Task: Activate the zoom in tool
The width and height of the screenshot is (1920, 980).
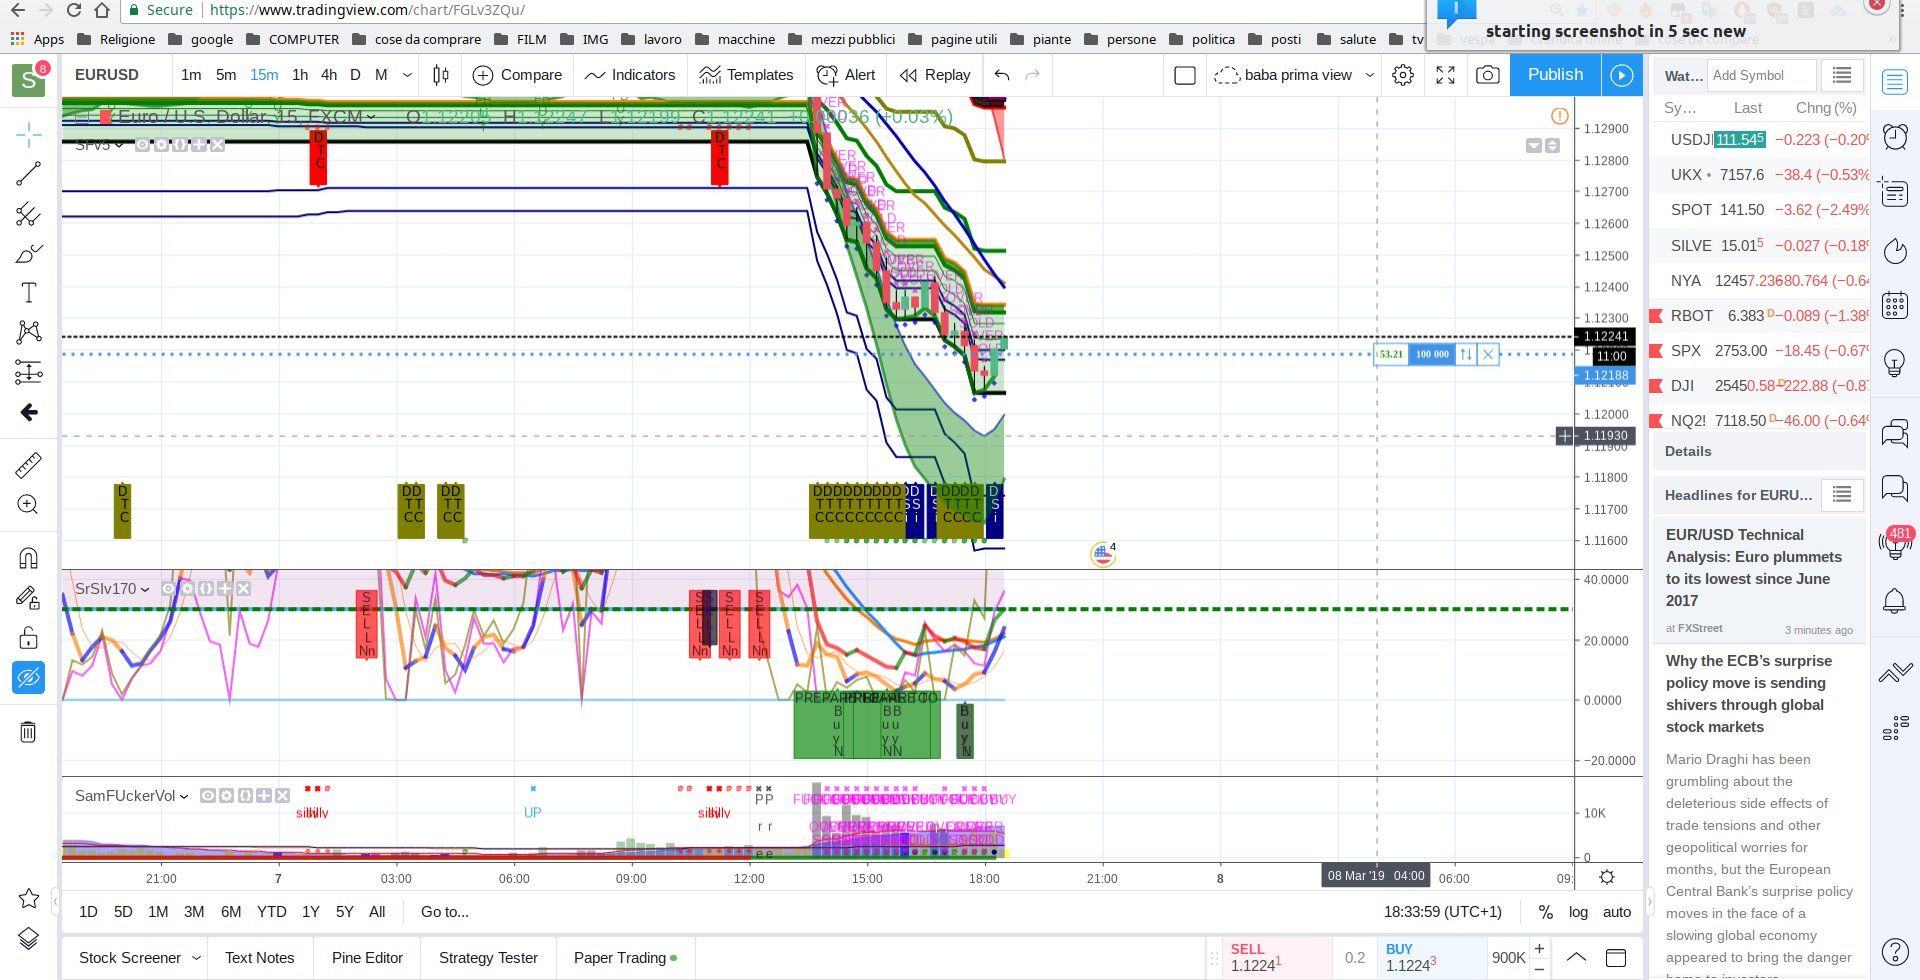Action: (x=29, y=505)
